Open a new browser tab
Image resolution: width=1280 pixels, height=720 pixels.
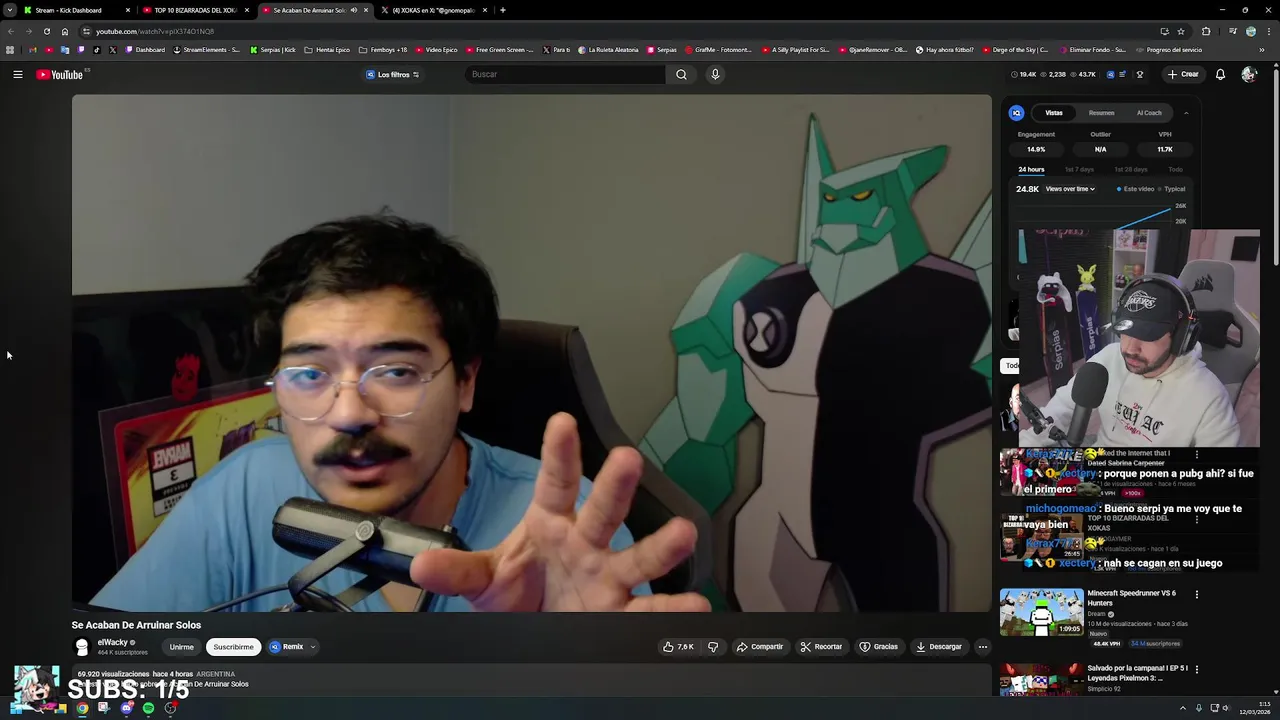tap(502, 10)
